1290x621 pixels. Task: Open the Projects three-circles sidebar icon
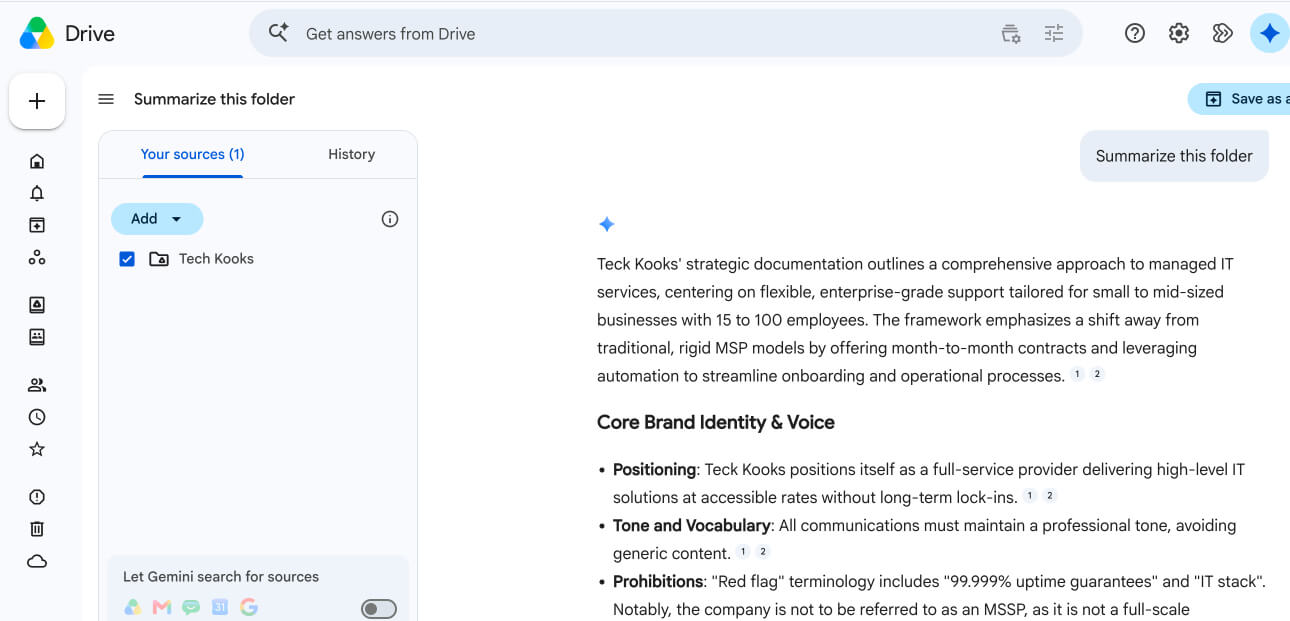[37, 257]
